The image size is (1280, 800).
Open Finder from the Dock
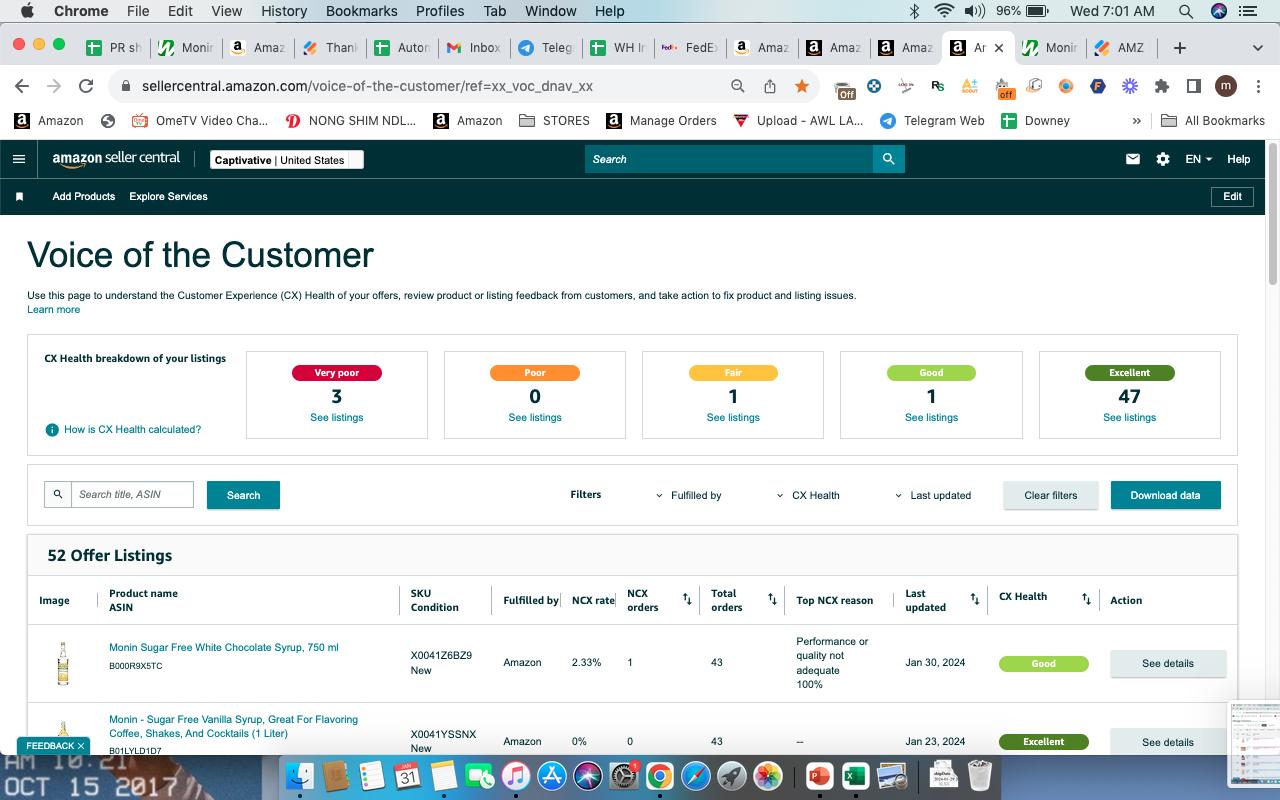click(x=300, y=776)
